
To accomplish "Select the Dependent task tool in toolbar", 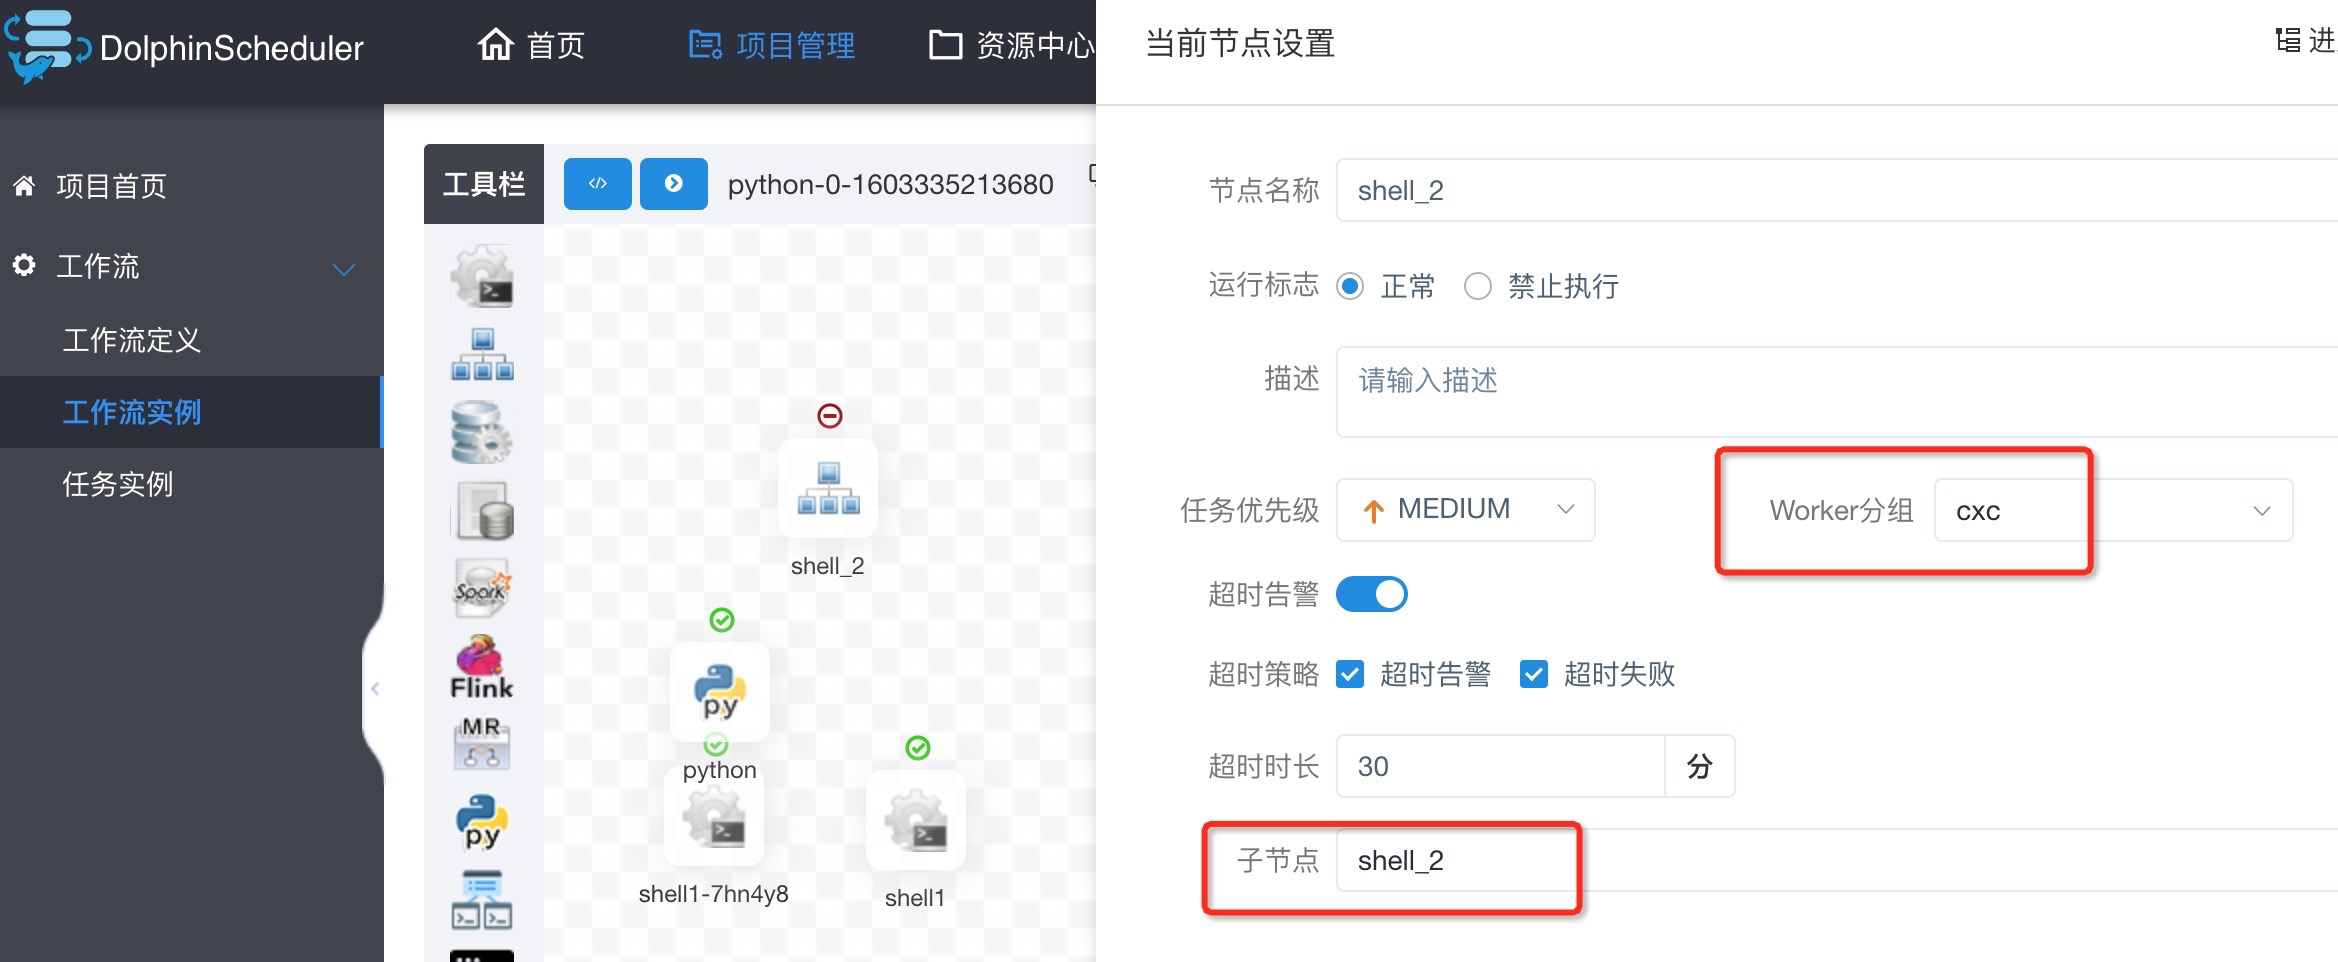I will (483, 900).
